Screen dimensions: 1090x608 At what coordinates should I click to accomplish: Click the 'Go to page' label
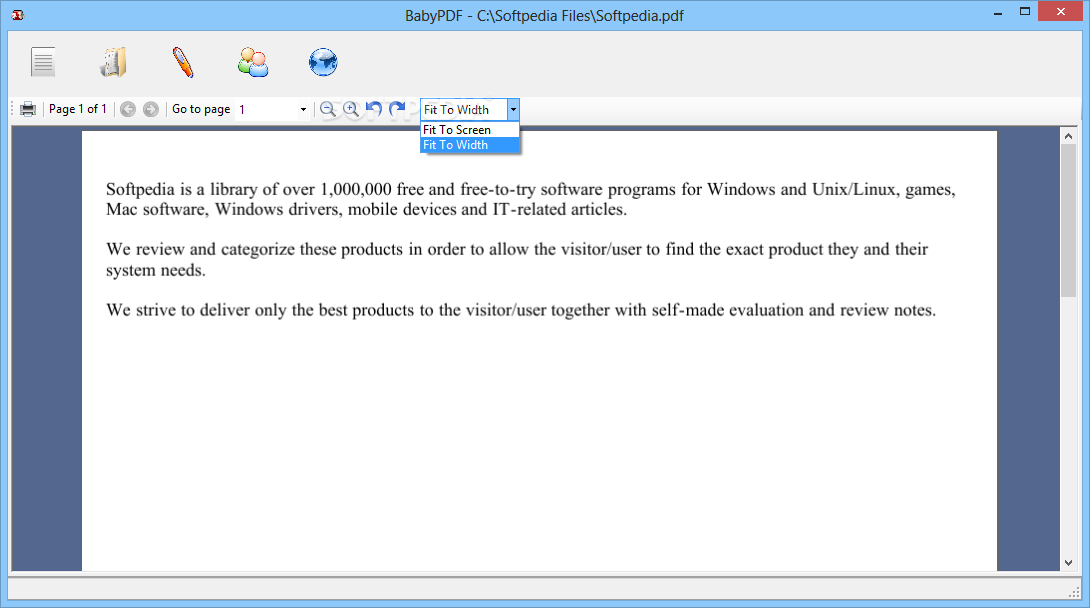(x=201, y=109)
